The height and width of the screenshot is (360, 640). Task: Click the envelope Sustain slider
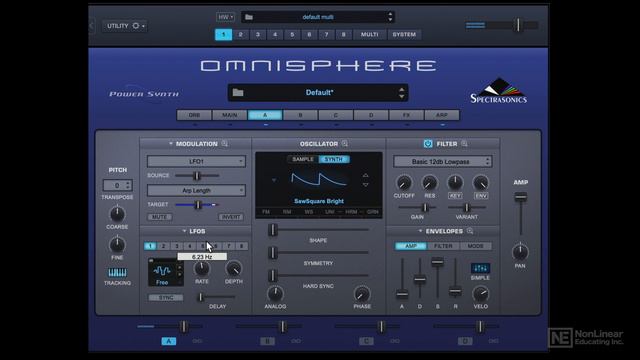pyautogui.click(x=438, y=262)
